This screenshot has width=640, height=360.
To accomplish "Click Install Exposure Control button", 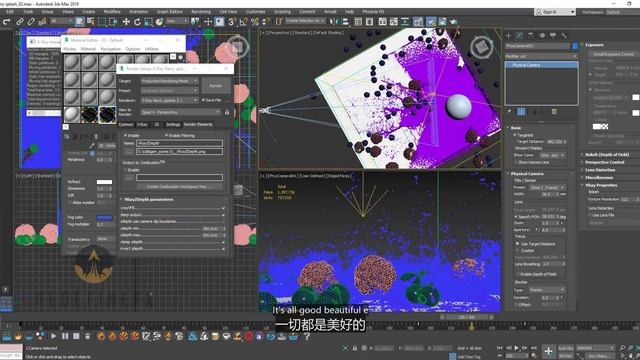I will click(613, 54).
